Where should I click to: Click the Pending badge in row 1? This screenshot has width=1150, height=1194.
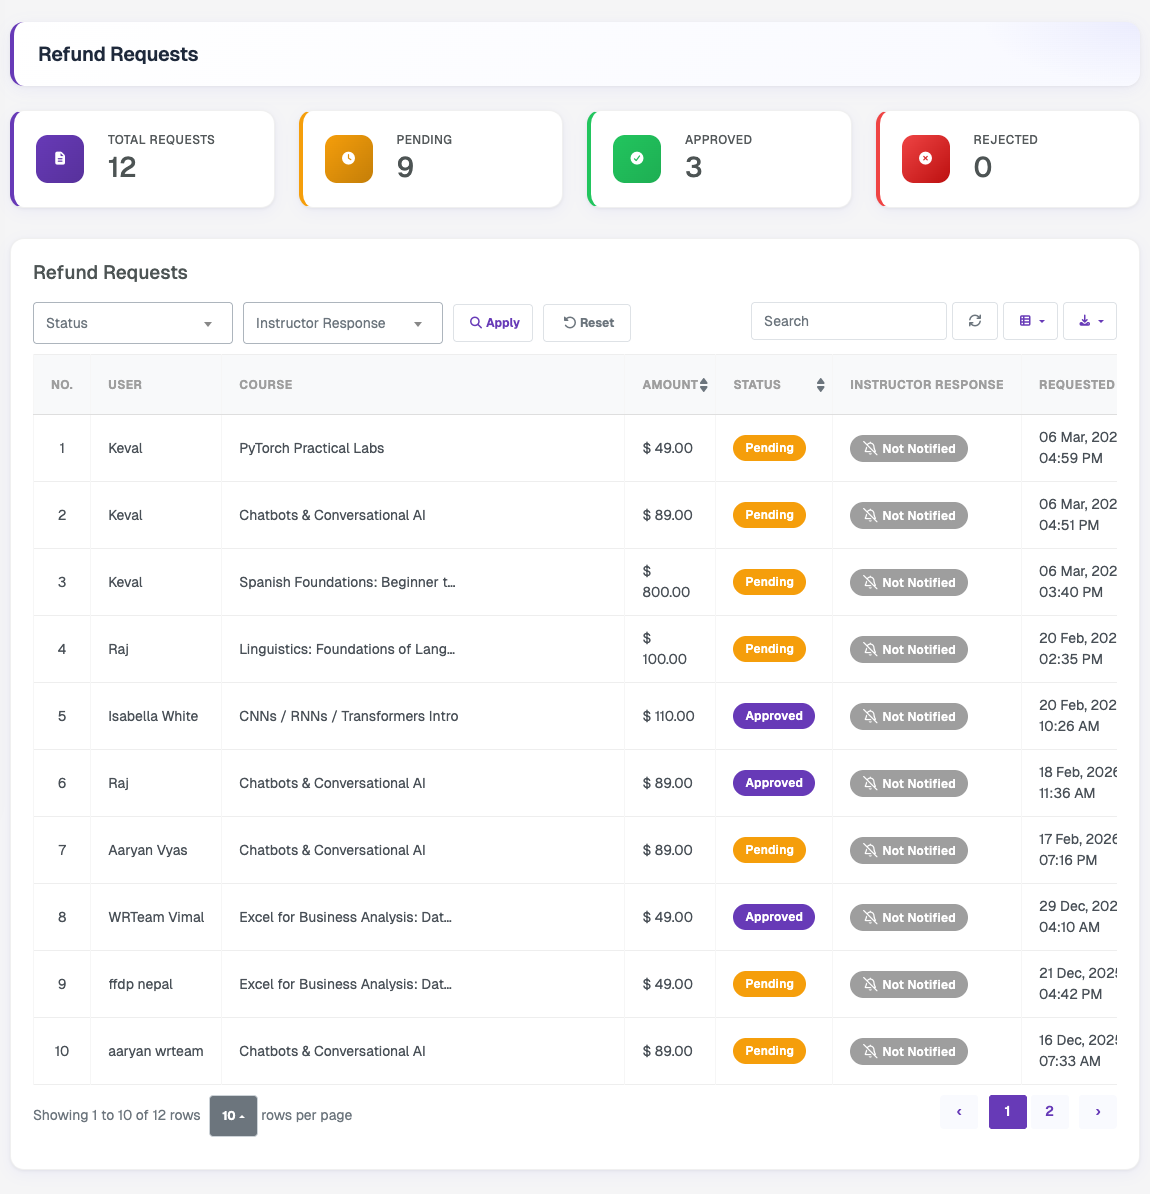[769, 448]
